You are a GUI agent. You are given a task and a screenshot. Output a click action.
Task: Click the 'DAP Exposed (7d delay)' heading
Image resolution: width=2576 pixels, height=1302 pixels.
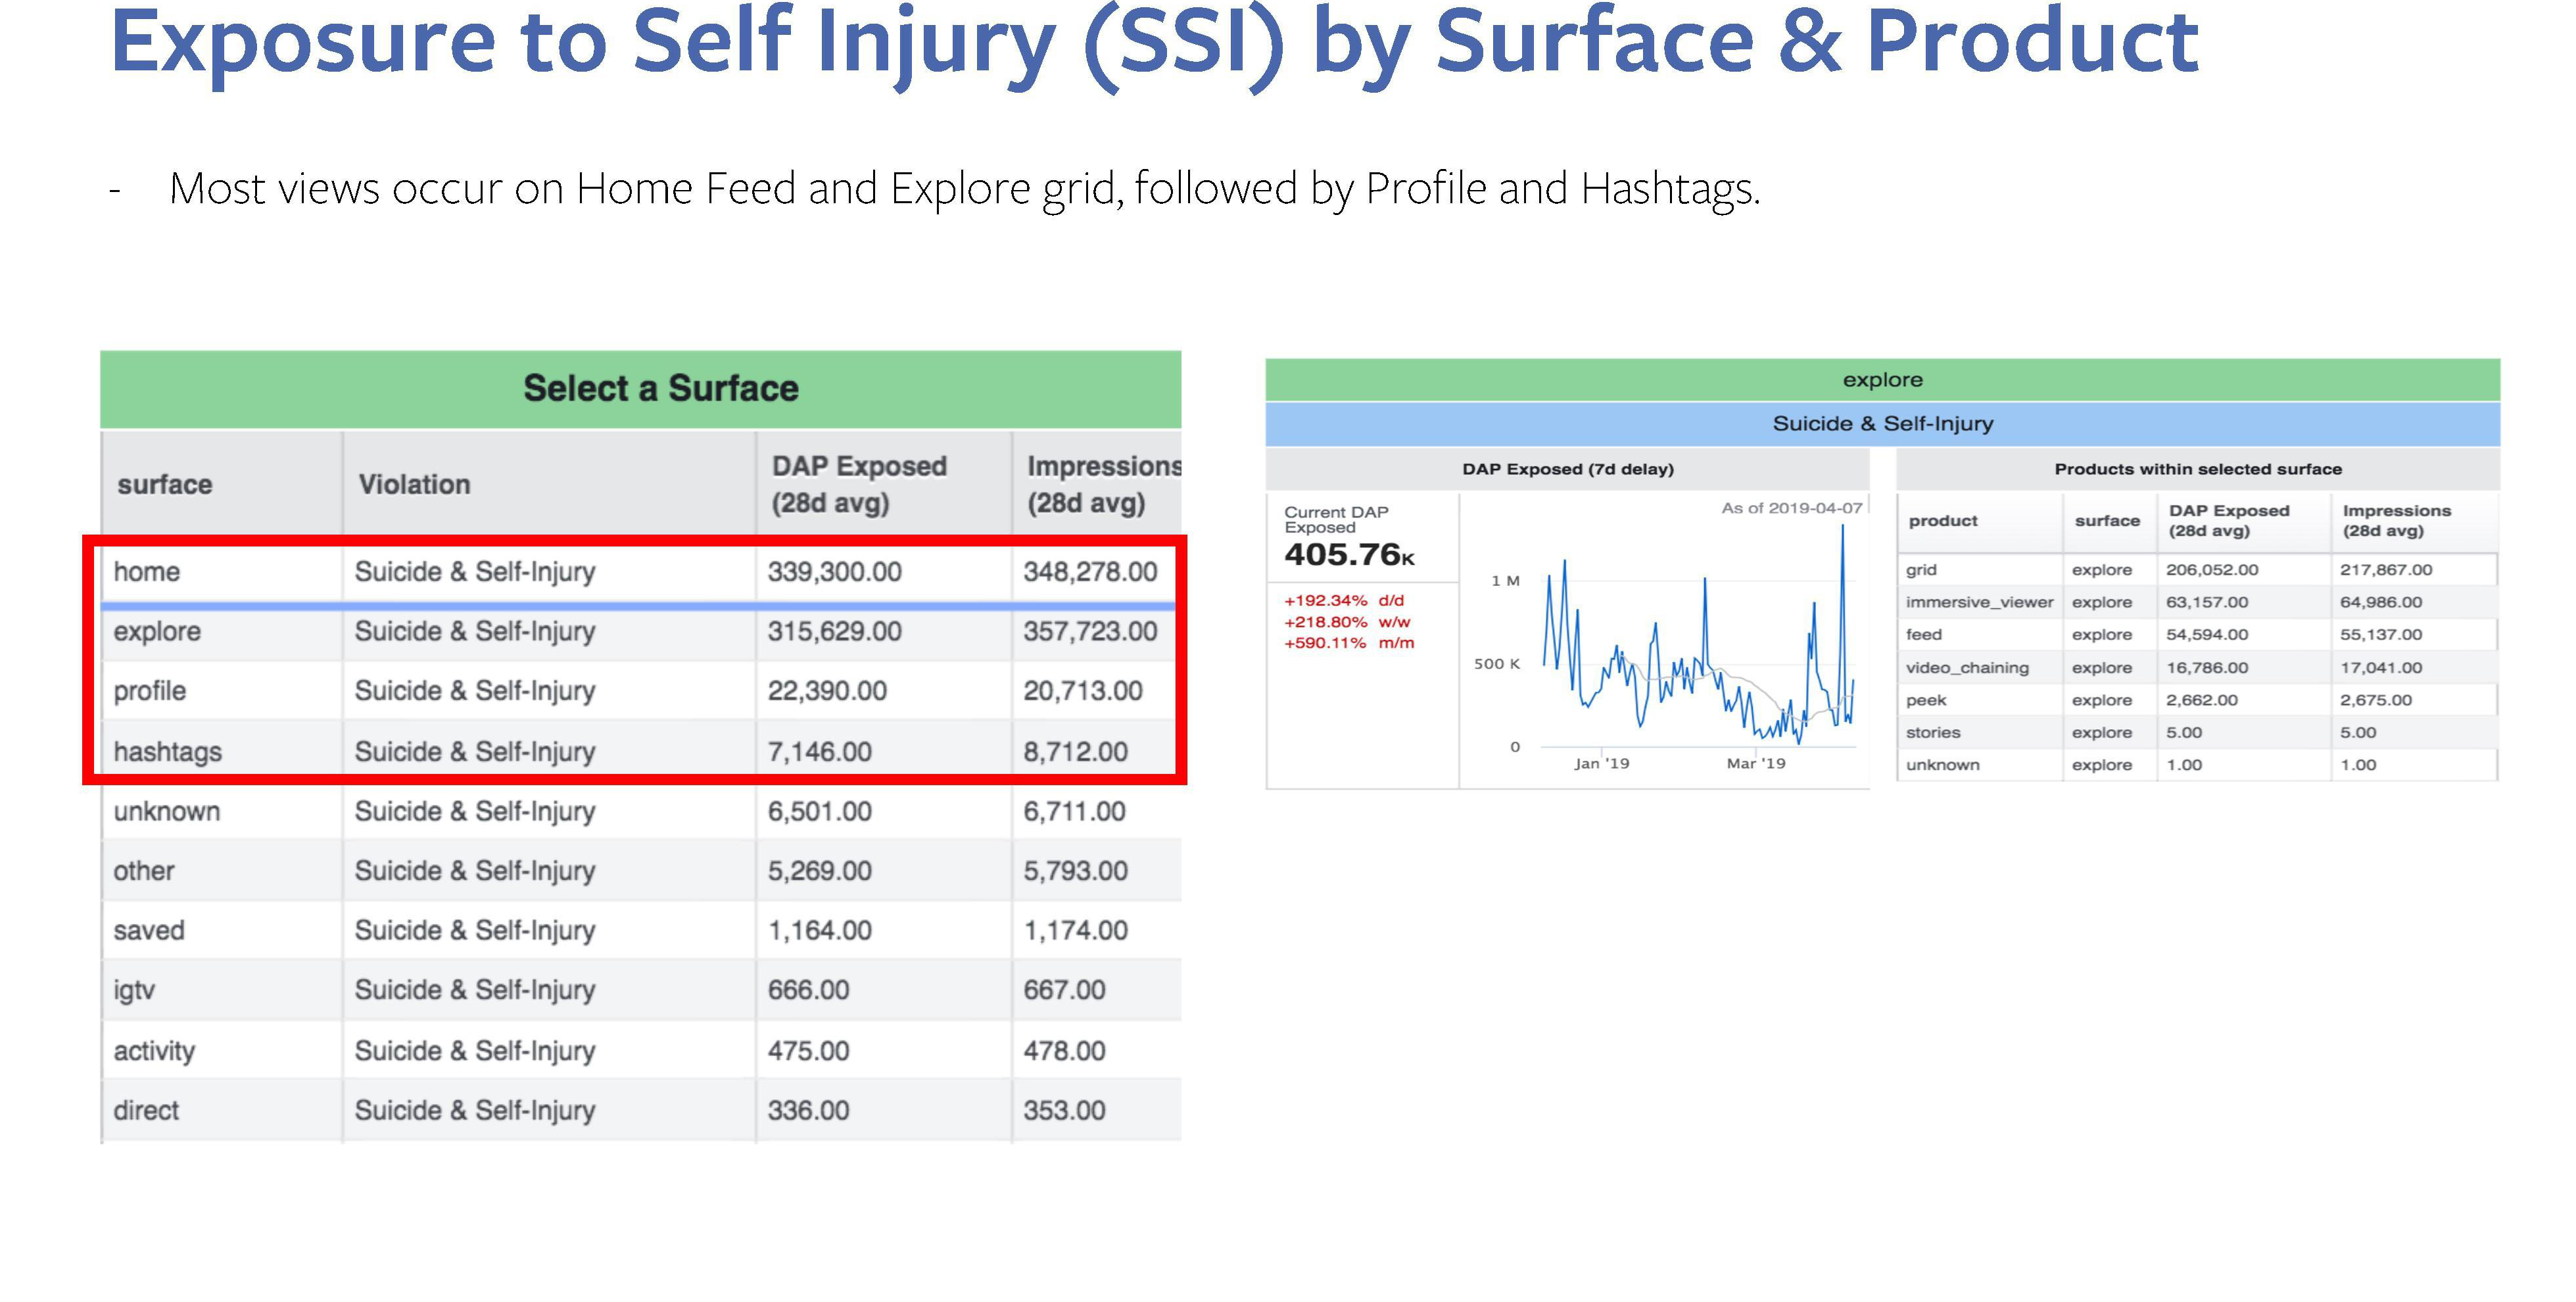point(1567,469)
